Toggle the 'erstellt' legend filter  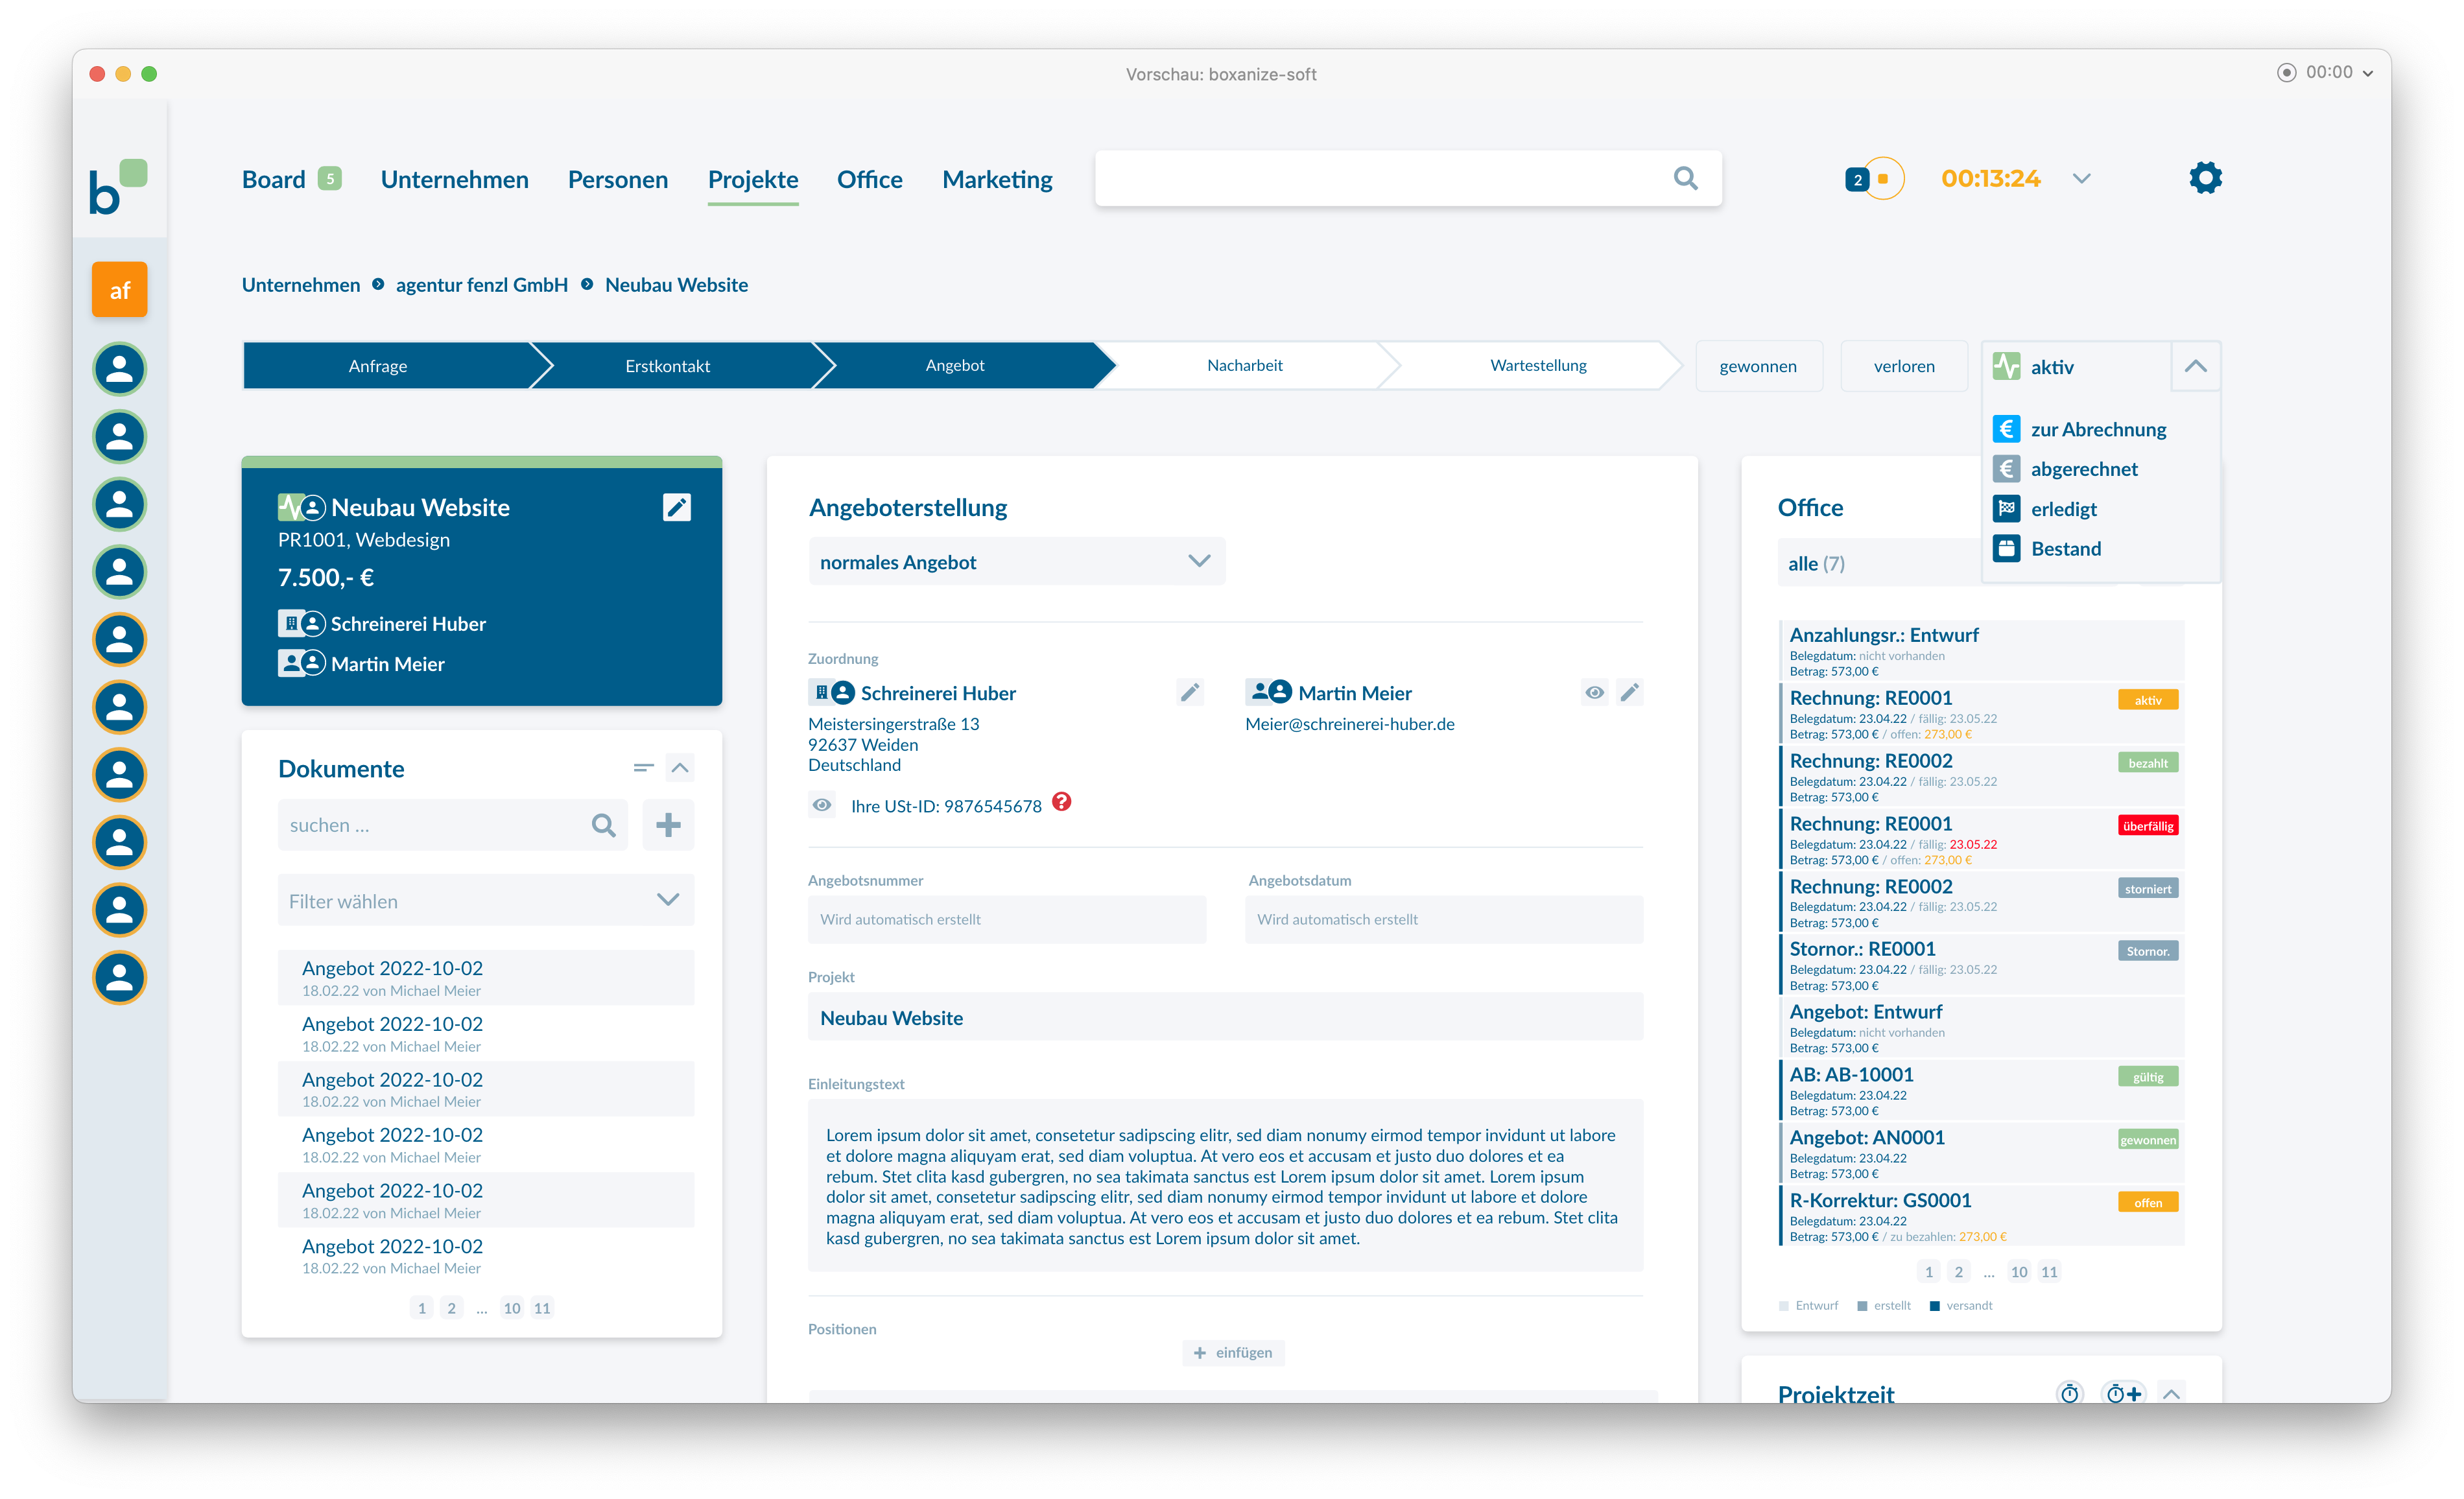click(x=1884, y=1306)
